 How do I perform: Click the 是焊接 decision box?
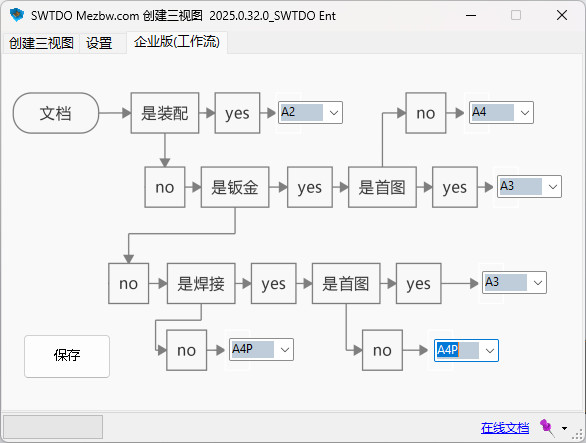point(201,283)
